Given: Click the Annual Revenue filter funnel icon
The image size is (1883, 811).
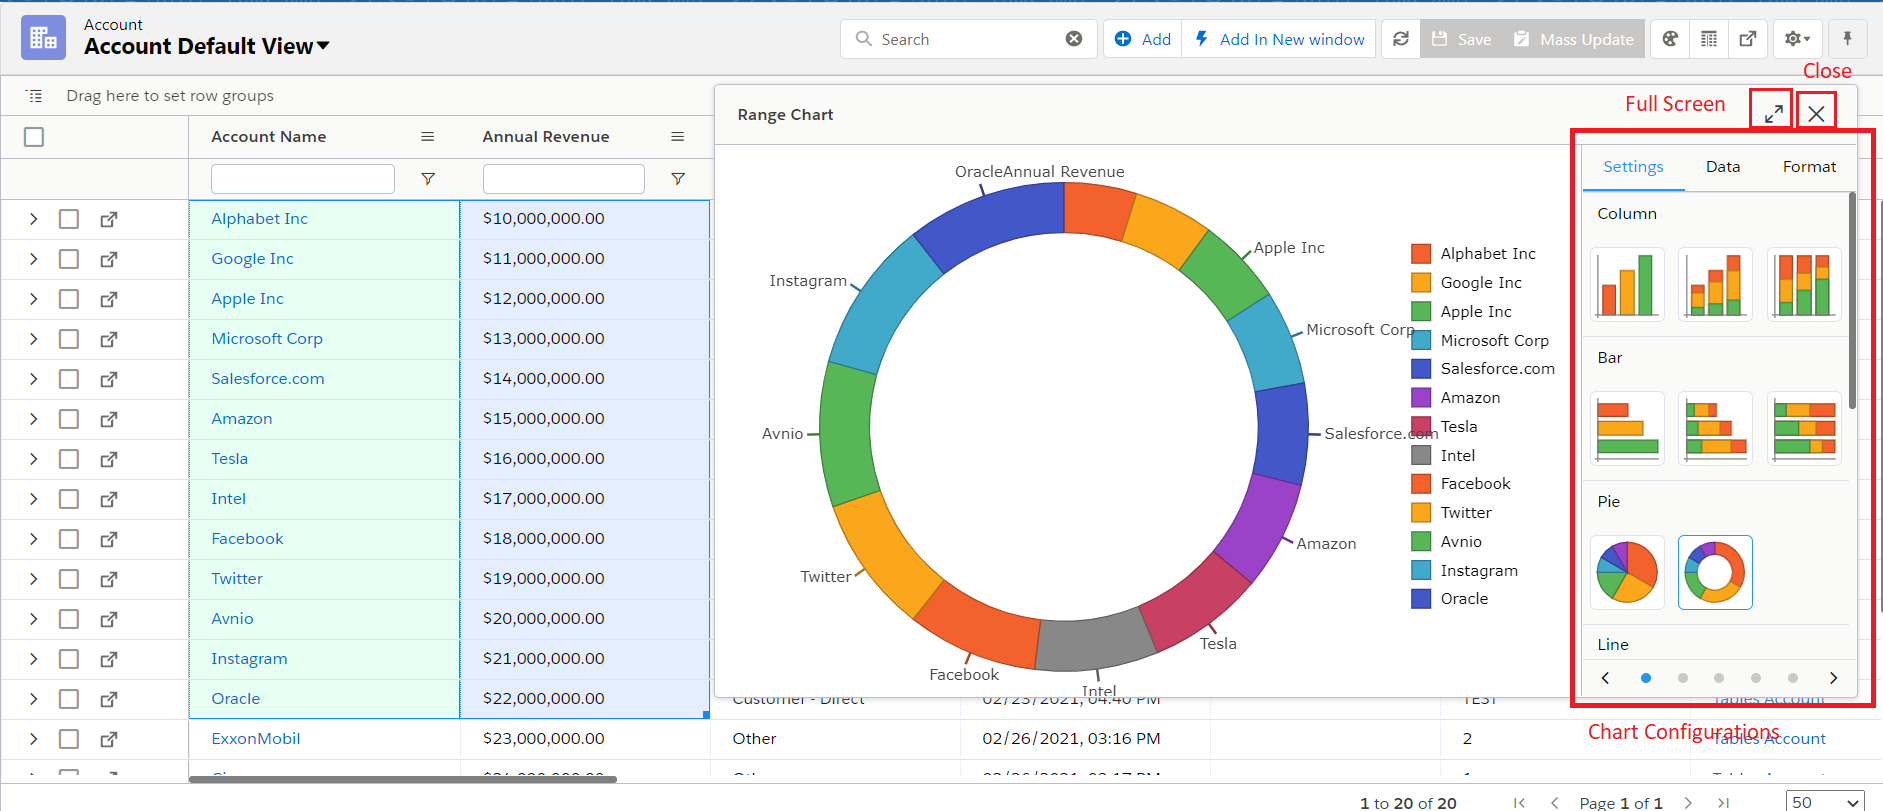Looking at the screenshot, I should (x=678, y=179).
